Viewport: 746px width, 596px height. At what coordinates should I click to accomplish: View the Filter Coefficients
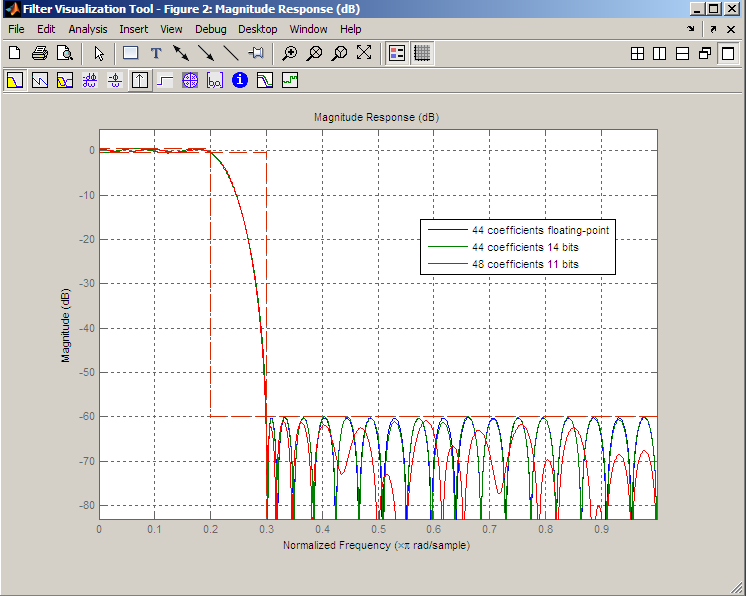(x=215, y=80)
